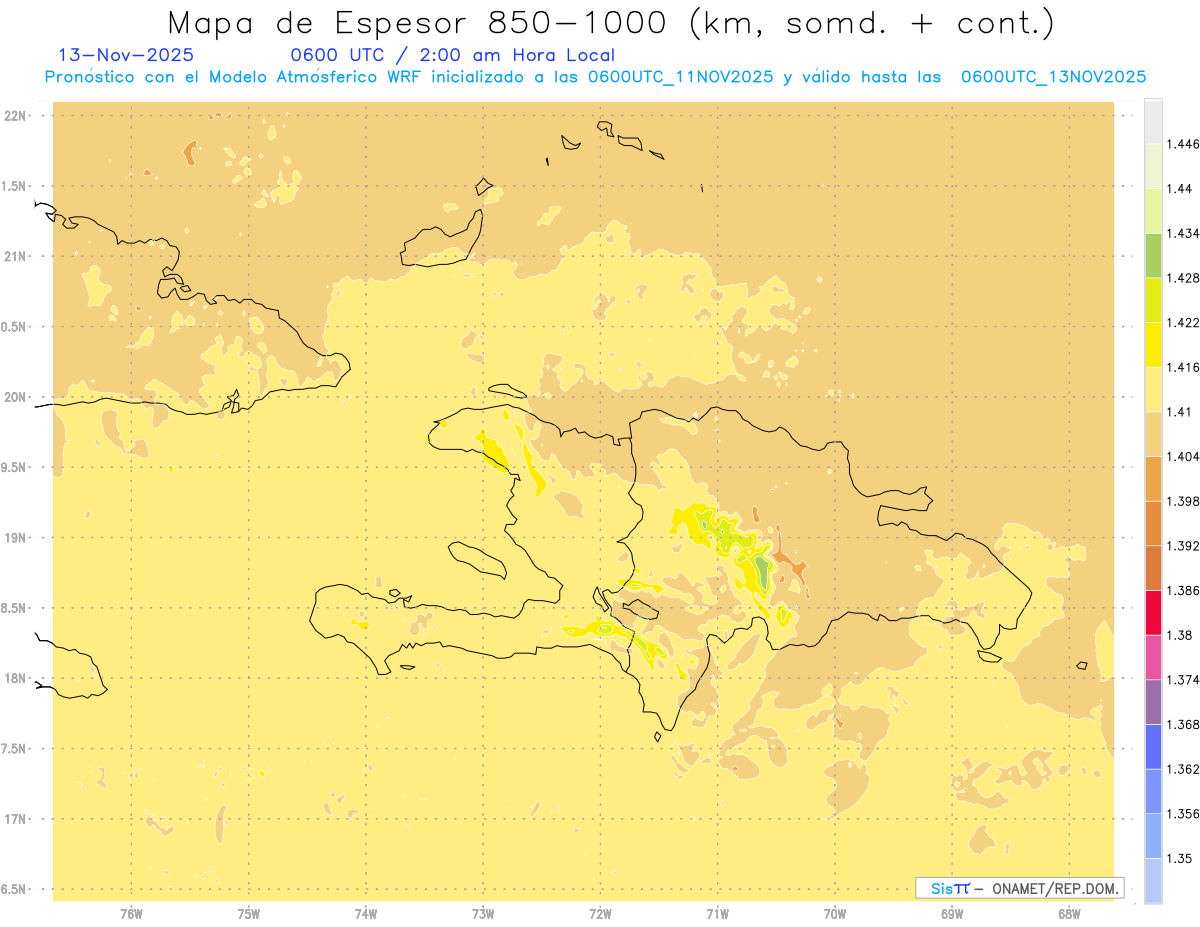Image resolution: width=1200 pixels, height=927 pixels.
Task: Click the dark orange swatch between 1.386 and 1.392
Action: 1153,568
